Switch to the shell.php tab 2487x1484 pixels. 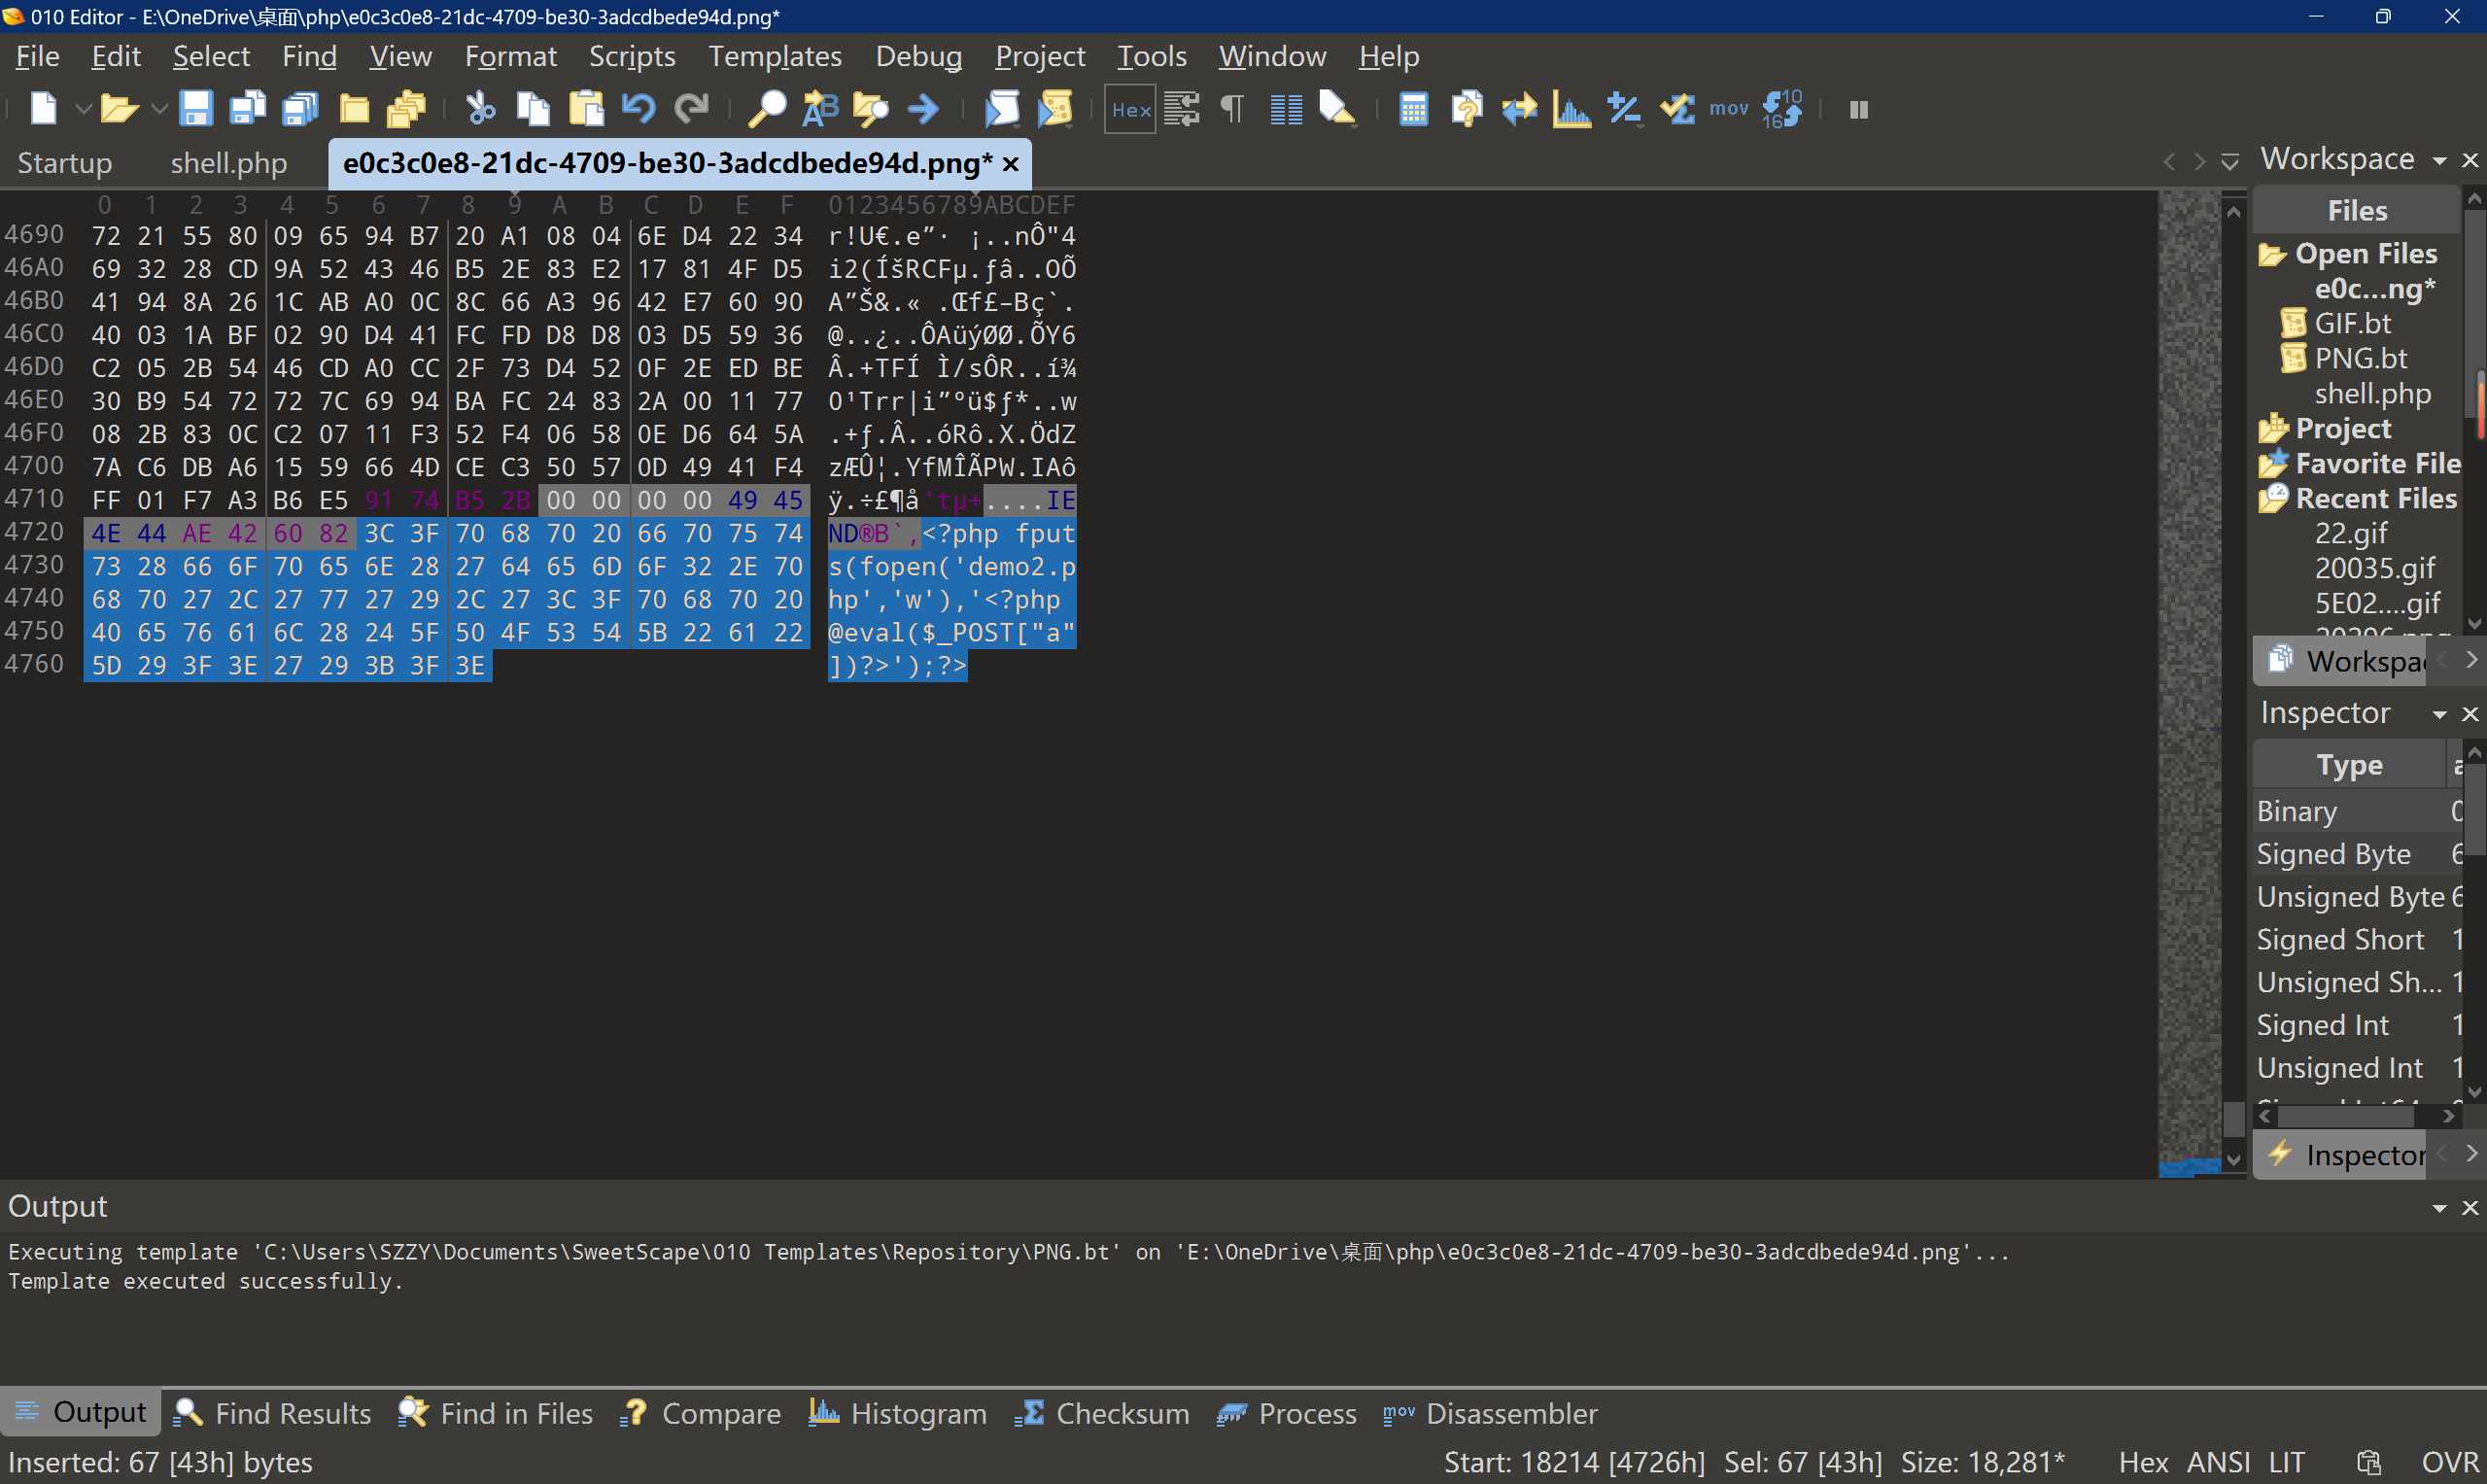pos(228,163)
